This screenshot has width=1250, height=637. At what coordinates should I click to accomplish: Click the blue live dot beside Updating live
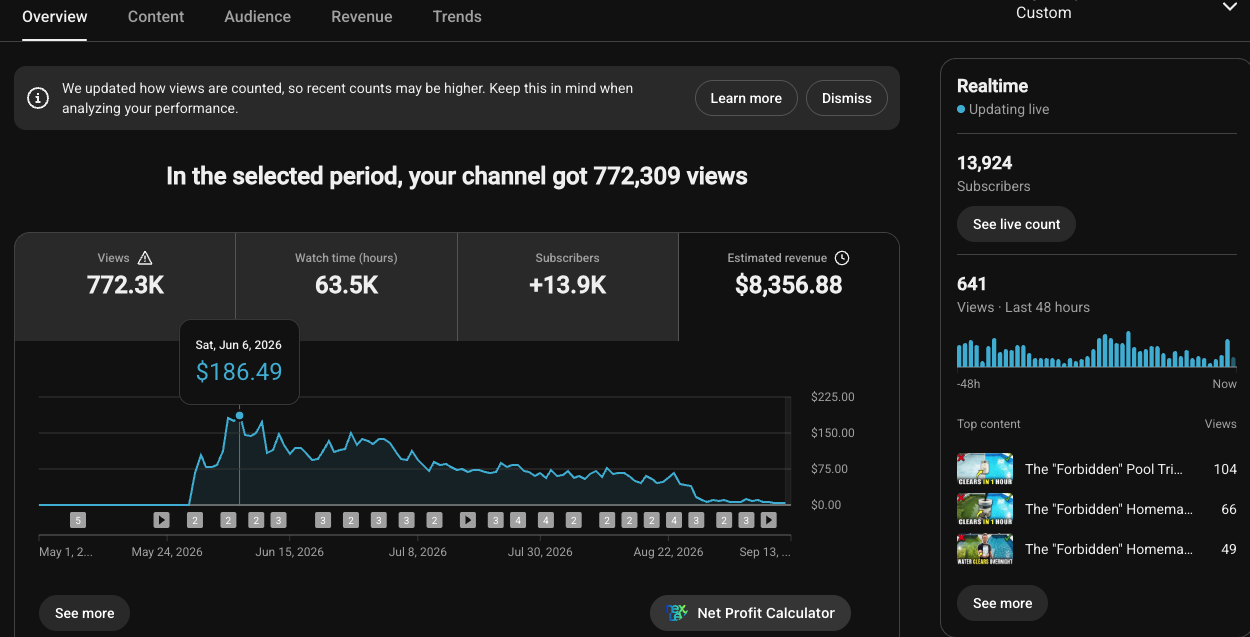(961, 109)
